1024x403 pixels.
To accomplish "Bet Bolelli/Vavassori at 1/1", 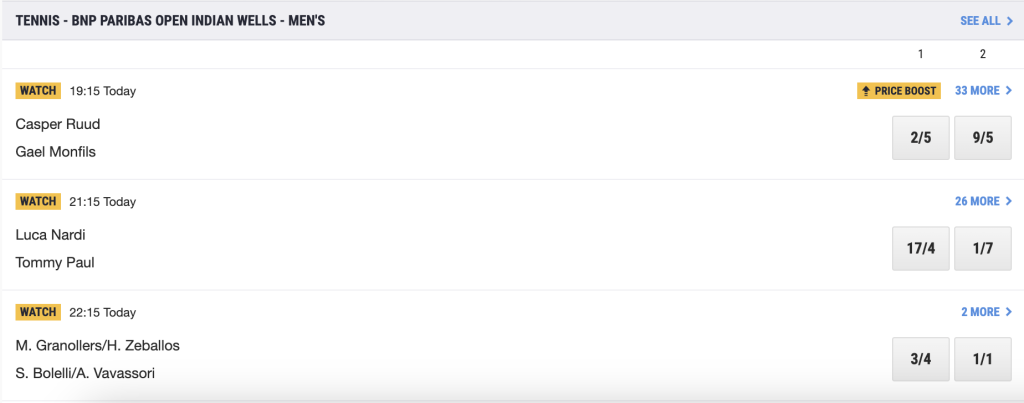I will [982, 359].
